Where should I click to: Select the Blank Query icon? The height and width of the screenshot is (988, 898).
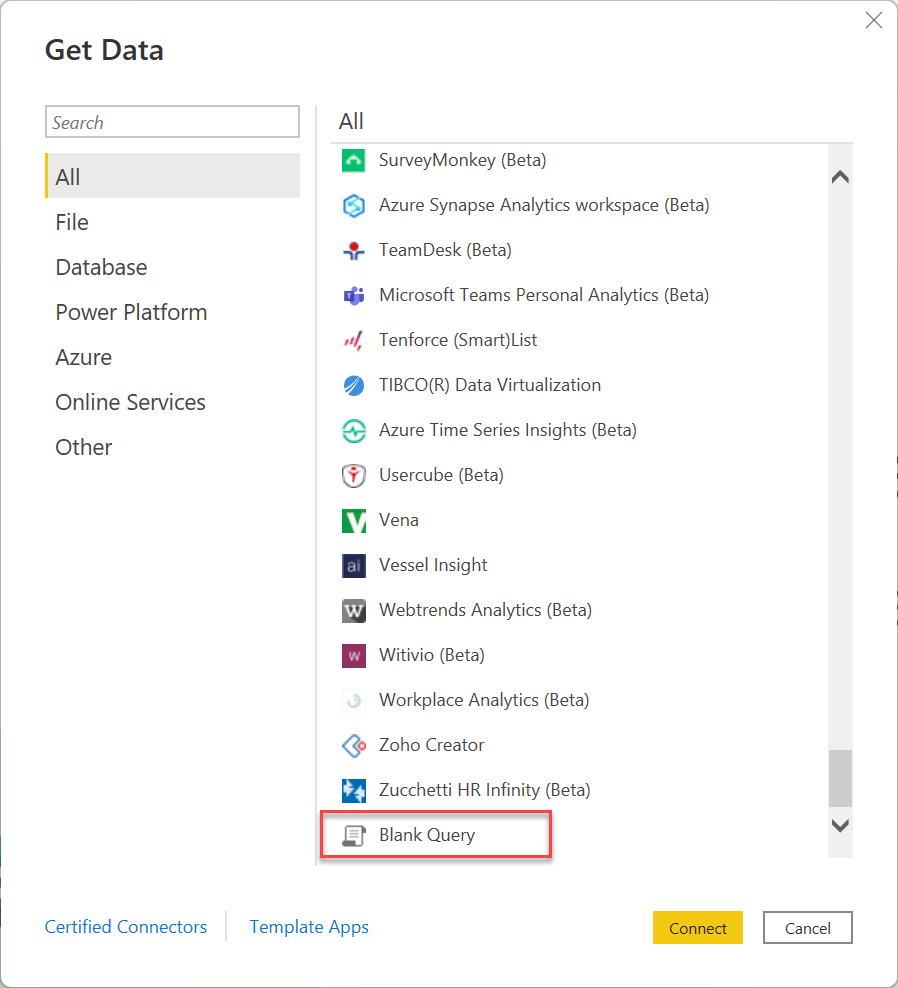point(354,836)
